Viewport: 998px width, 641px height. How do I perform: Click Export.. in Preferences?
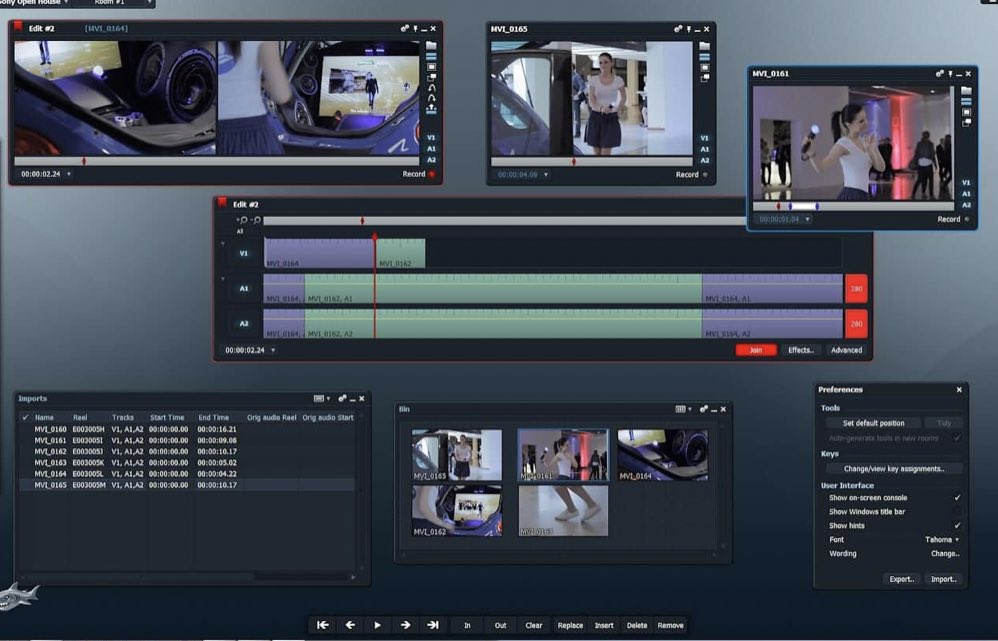(x=902, y=579)
